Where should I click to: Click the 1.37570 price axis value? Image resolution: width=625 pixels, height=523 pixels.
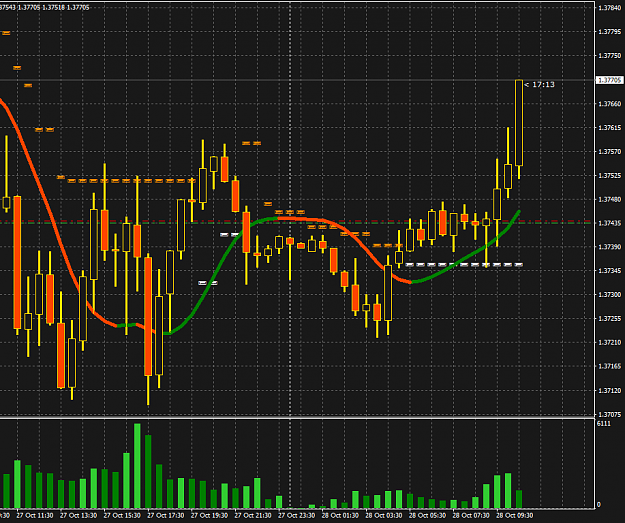pyautogui.click(x=610, y=151)
